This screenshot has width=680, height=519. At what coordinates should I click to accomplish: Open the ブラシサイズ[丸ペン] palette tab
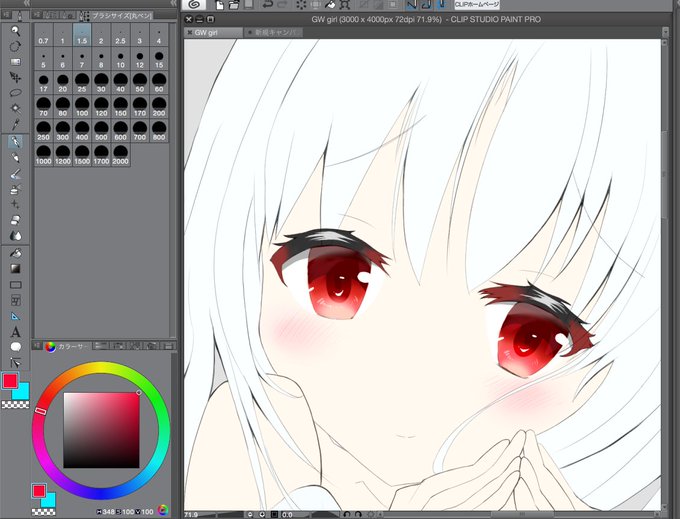pos(117,16)
